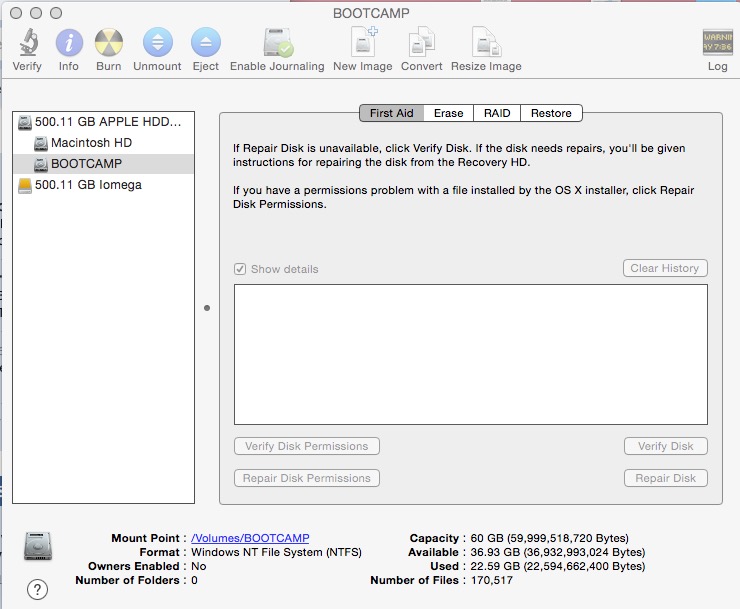Click the Format value Windows NT File System (NTFS)

pos(276,552)
